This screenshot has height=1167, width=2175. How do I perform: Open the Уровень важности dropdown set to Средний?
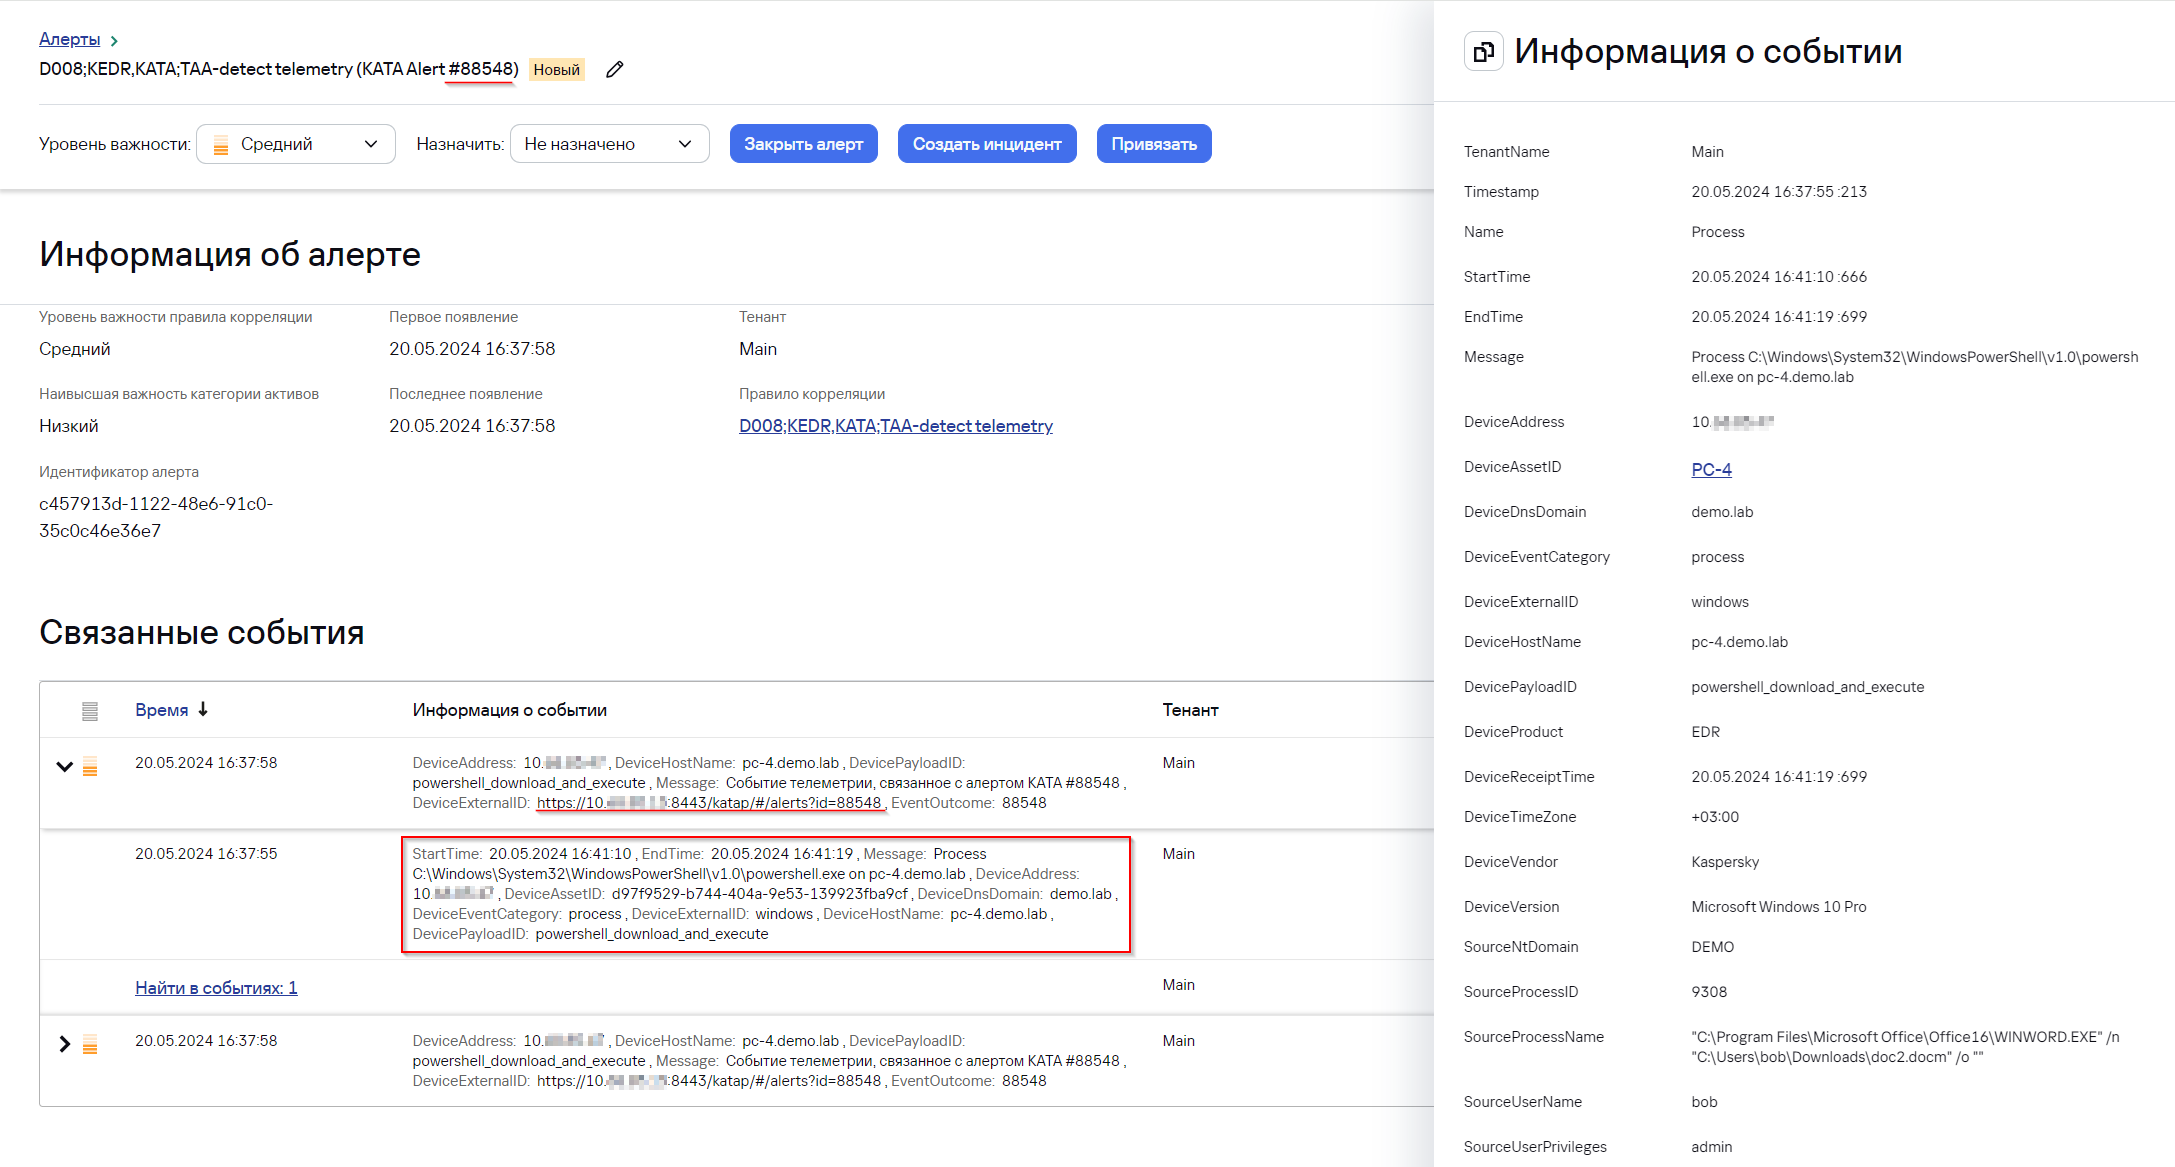click(296, 144)
